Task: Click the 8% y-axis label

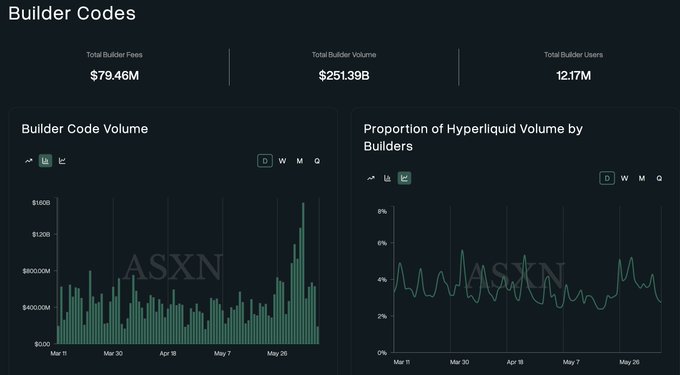Action: tap(382, 211)
